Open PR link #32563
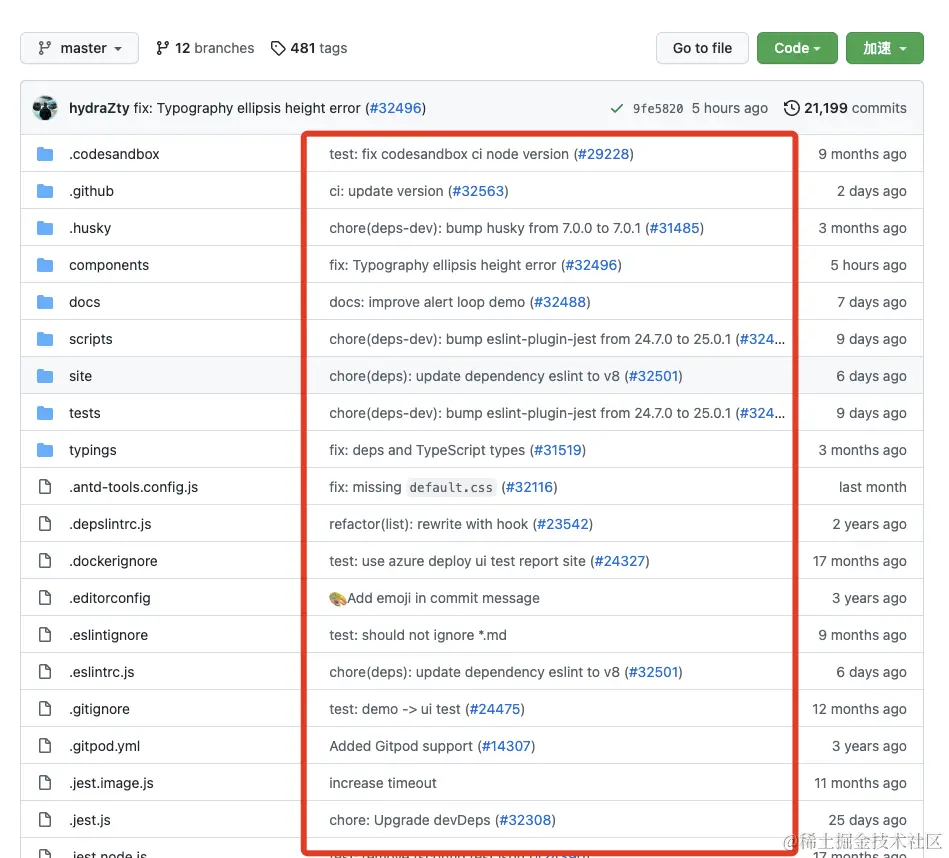This screenshot has width=949, height=858. pos(478,191)
